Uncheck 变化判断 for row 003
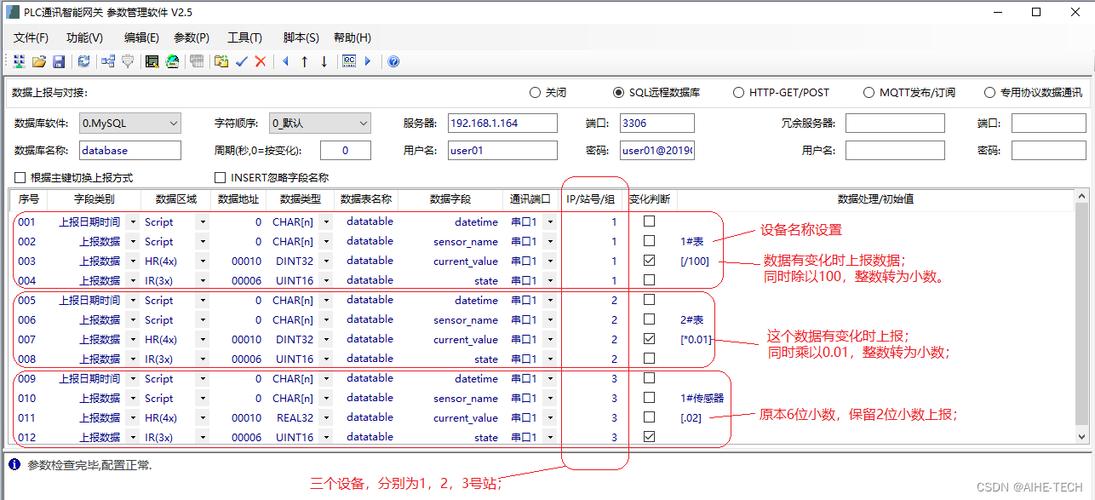1095x500 pixels. [649, 260]
